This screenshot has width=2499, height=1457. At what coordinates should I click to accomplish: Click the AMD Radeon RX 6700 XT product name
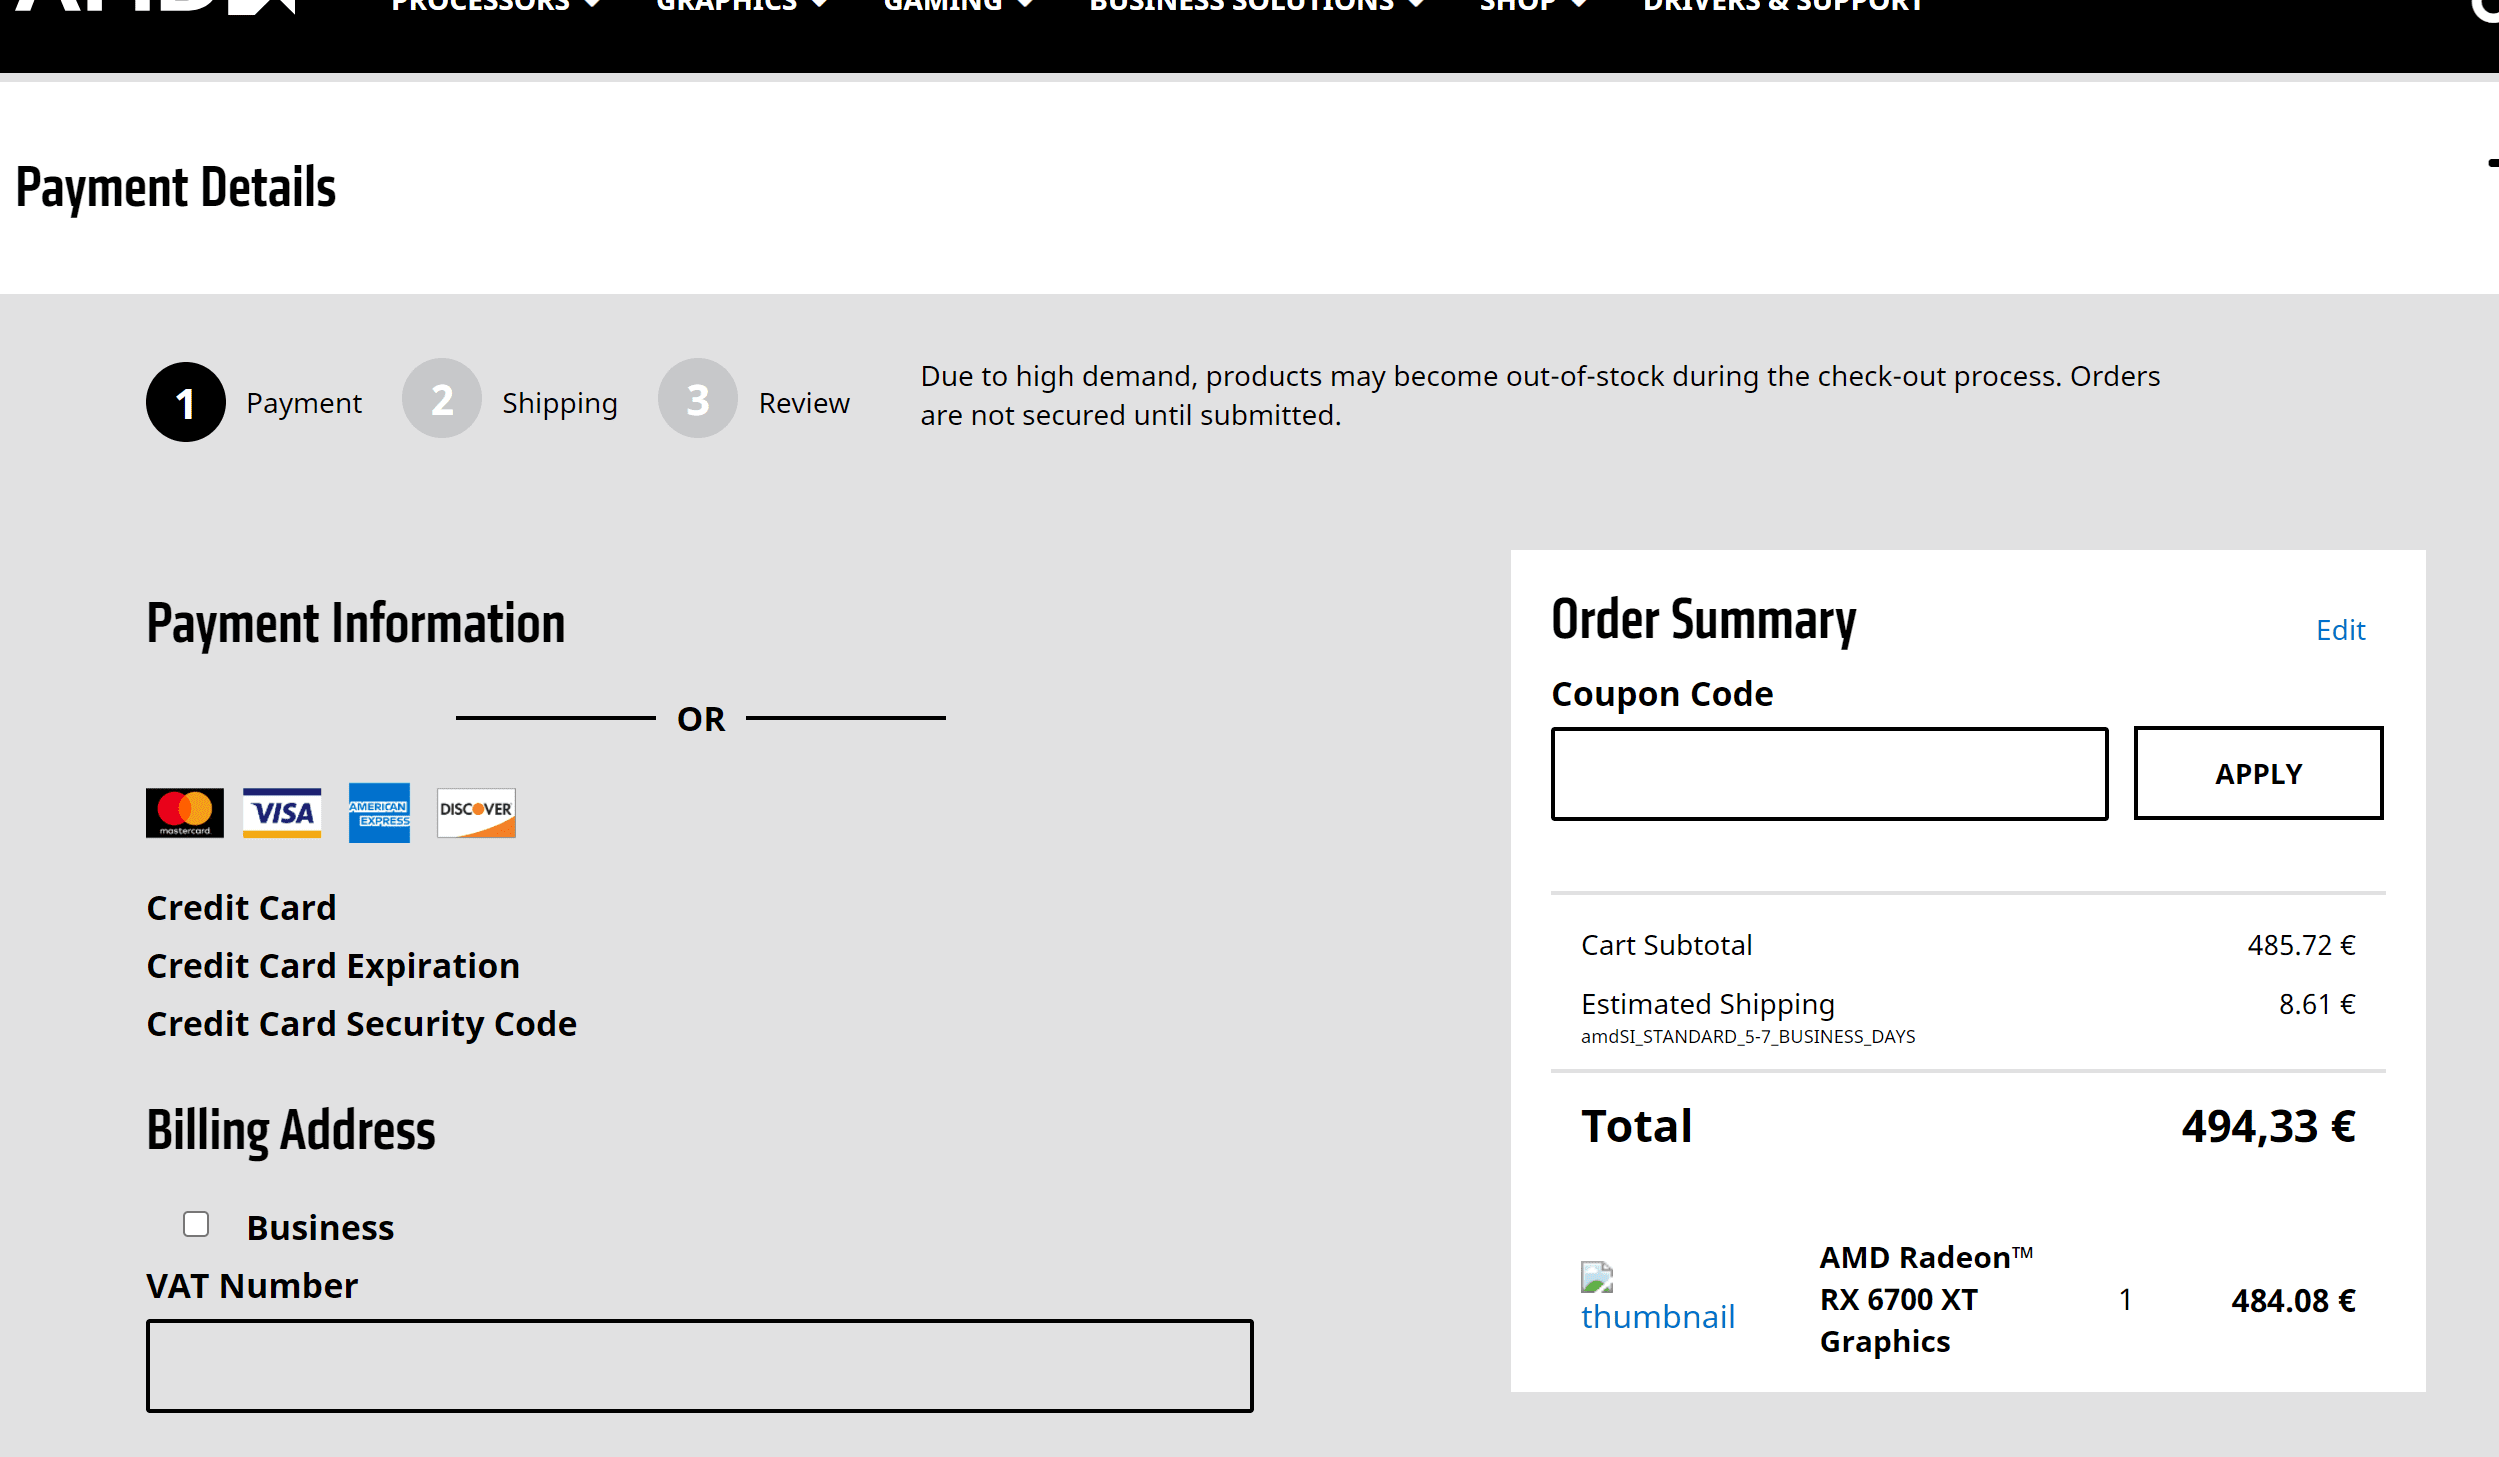click(x=1926, y=1299)
